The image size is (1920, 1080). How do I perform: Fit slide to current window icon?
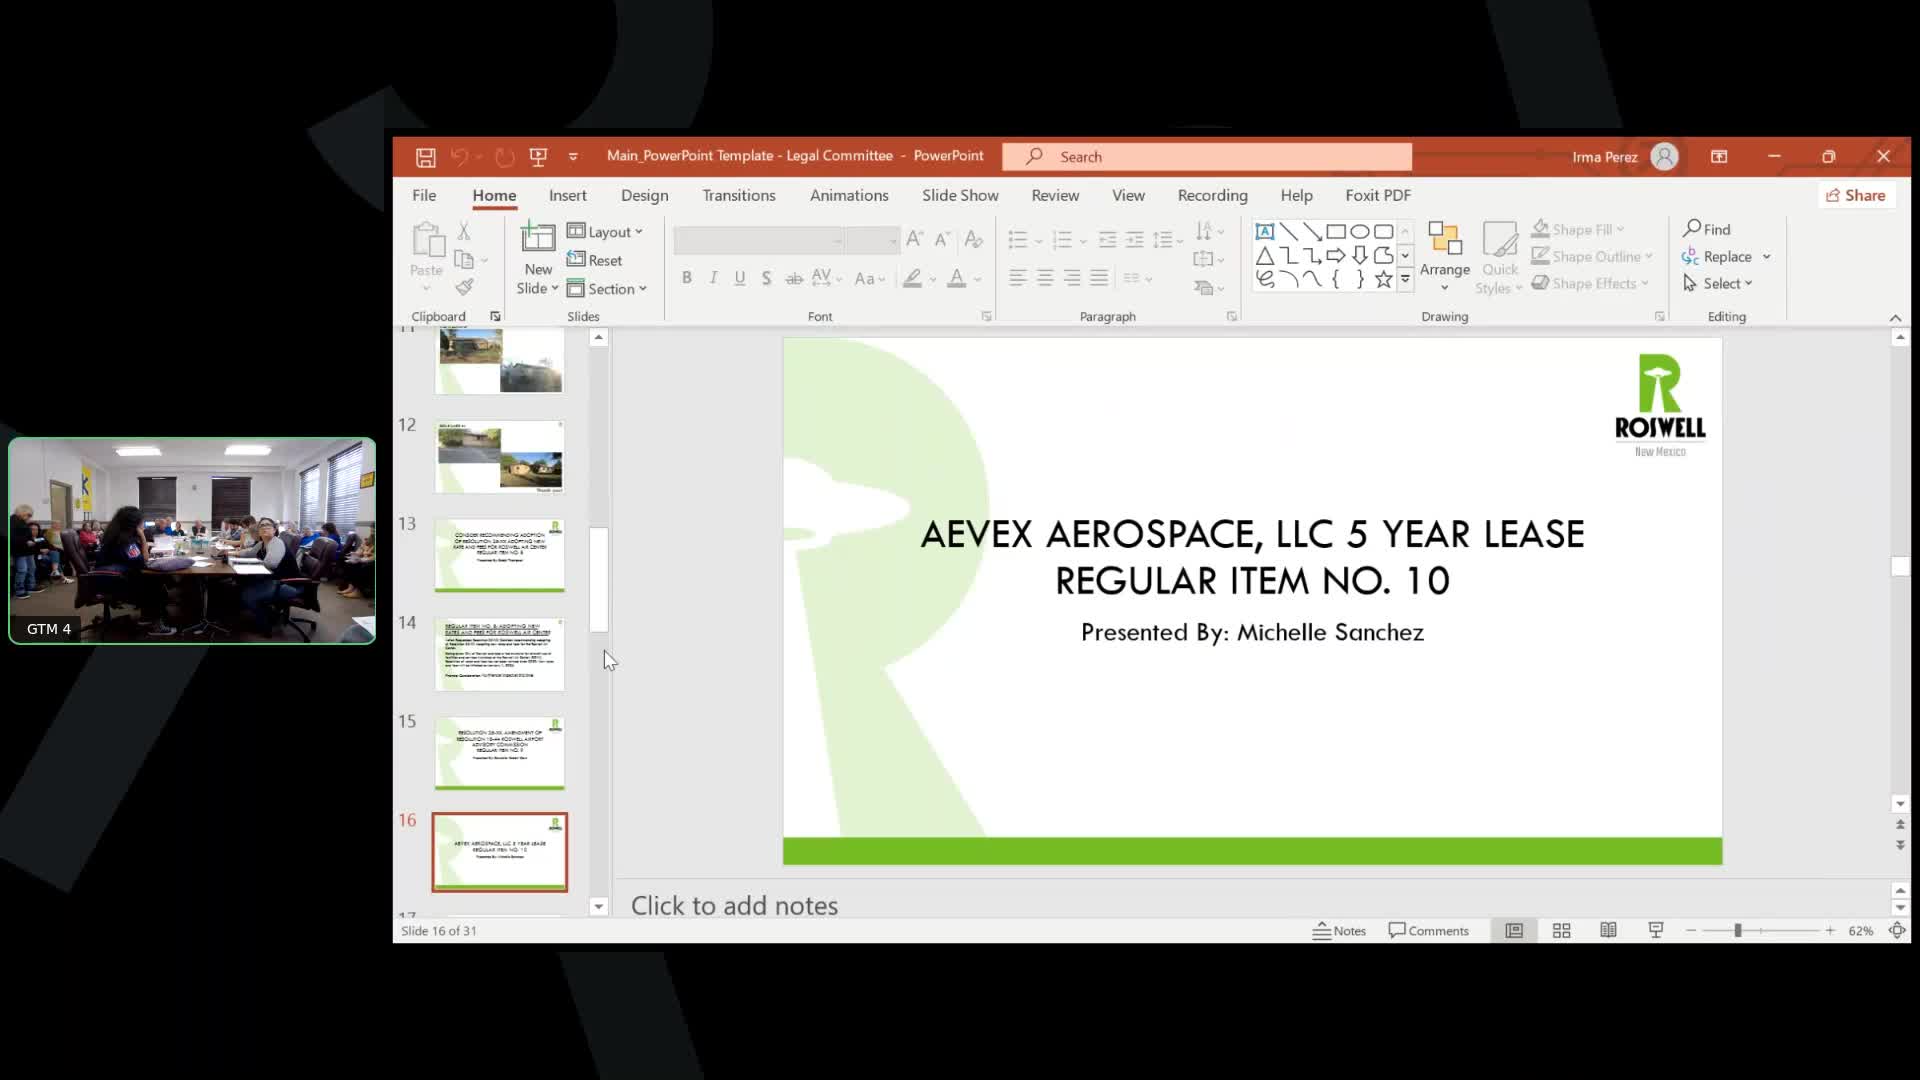click(1897, 931)
